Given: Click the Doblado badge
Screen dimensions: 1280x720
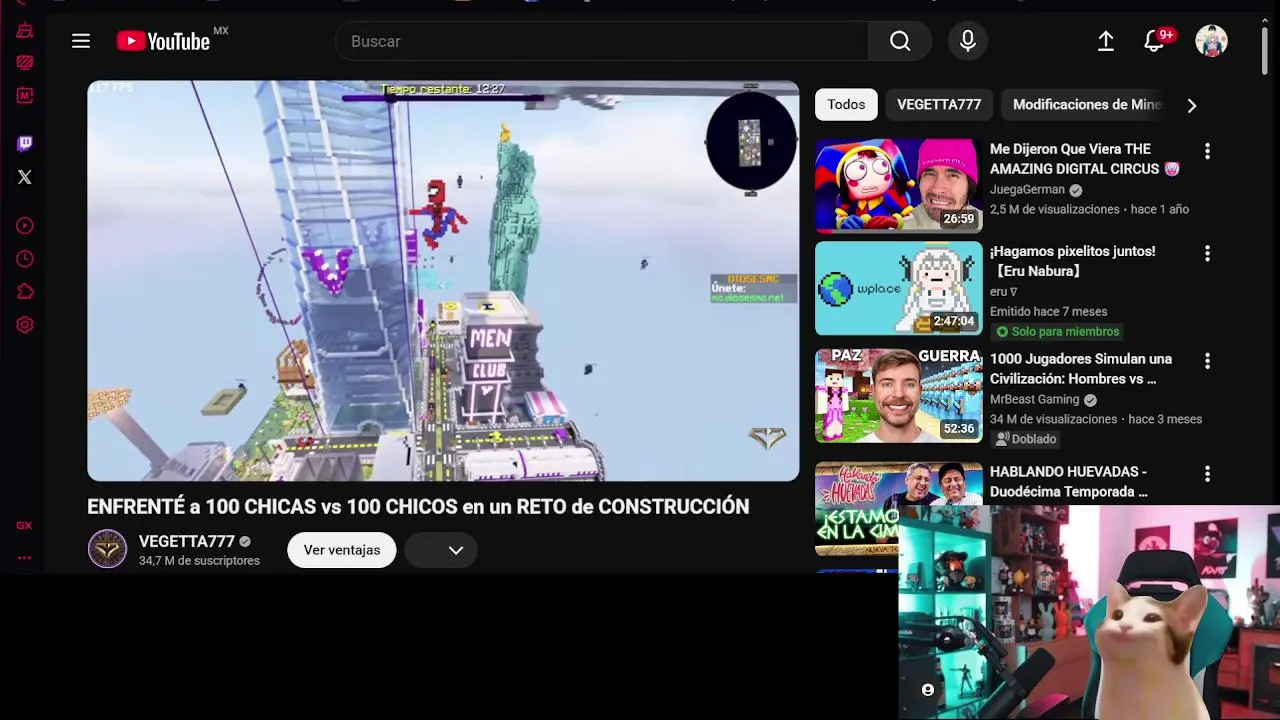Looking at the screenshot, I should click(x=1025, y=439).
